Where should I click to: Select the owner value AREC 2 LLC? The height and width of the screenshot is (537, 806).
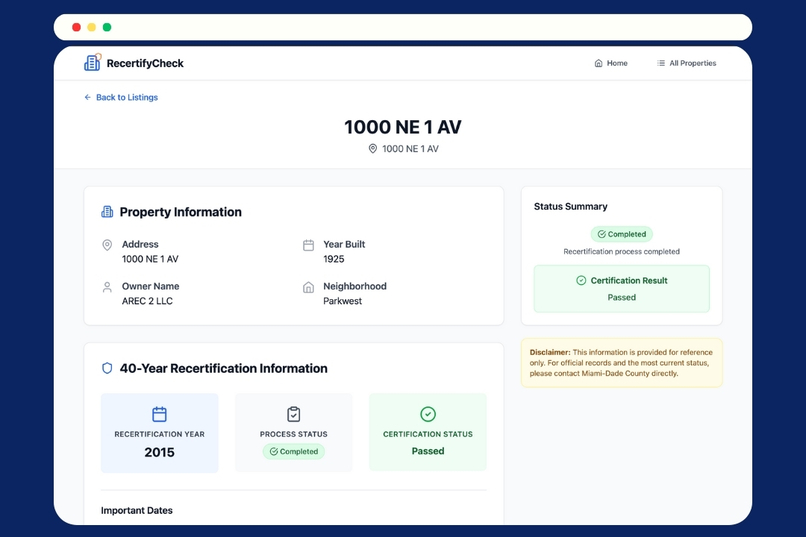[147, 301]
